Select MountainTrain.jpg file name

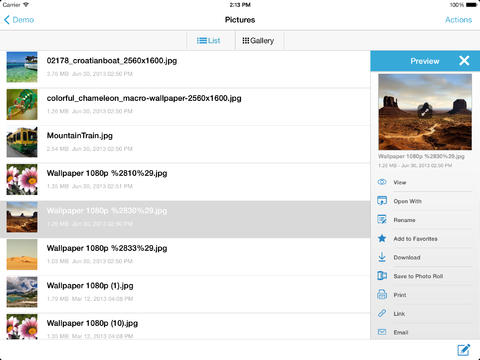[80, 136]
